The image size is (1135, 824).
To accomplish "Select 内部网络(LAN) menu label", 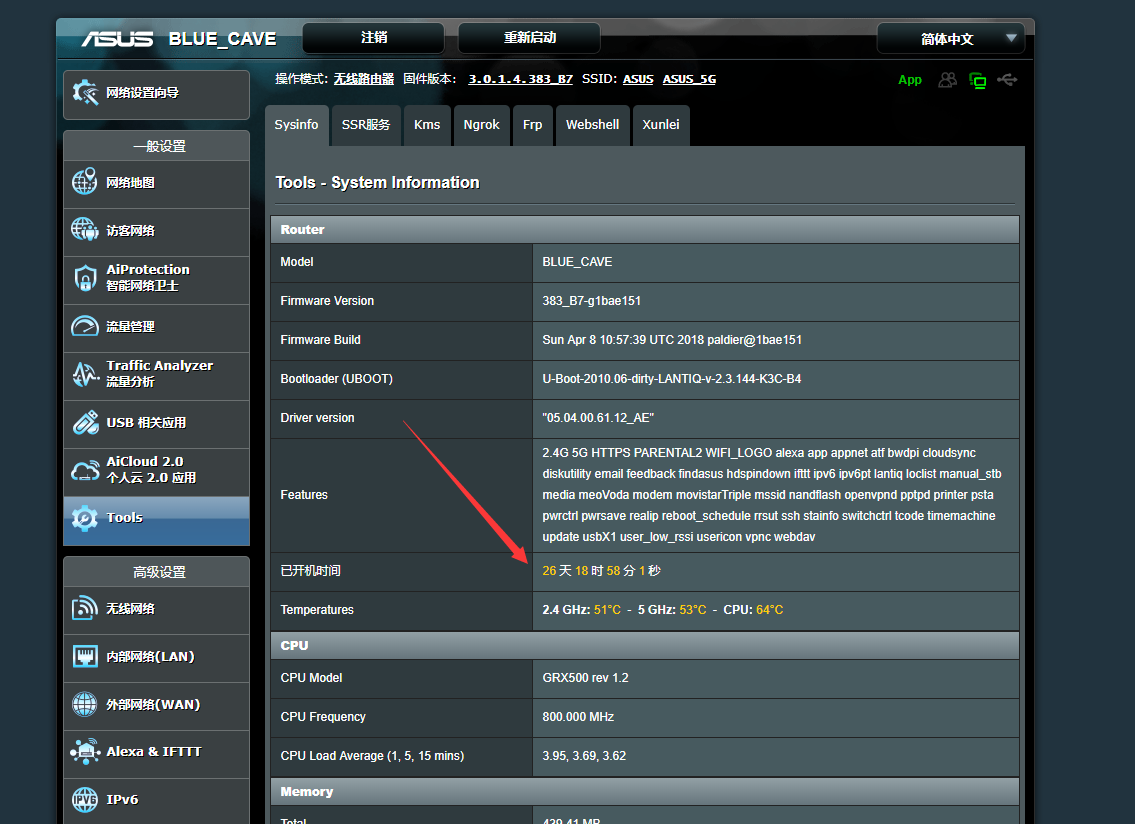I will 151,657.
